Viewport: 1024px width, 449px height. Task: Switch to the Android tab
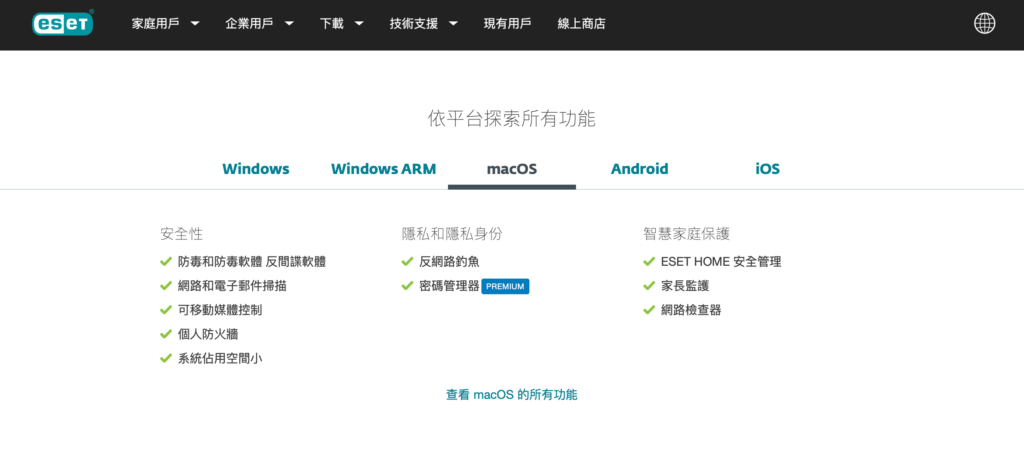[x=639, y=168]
